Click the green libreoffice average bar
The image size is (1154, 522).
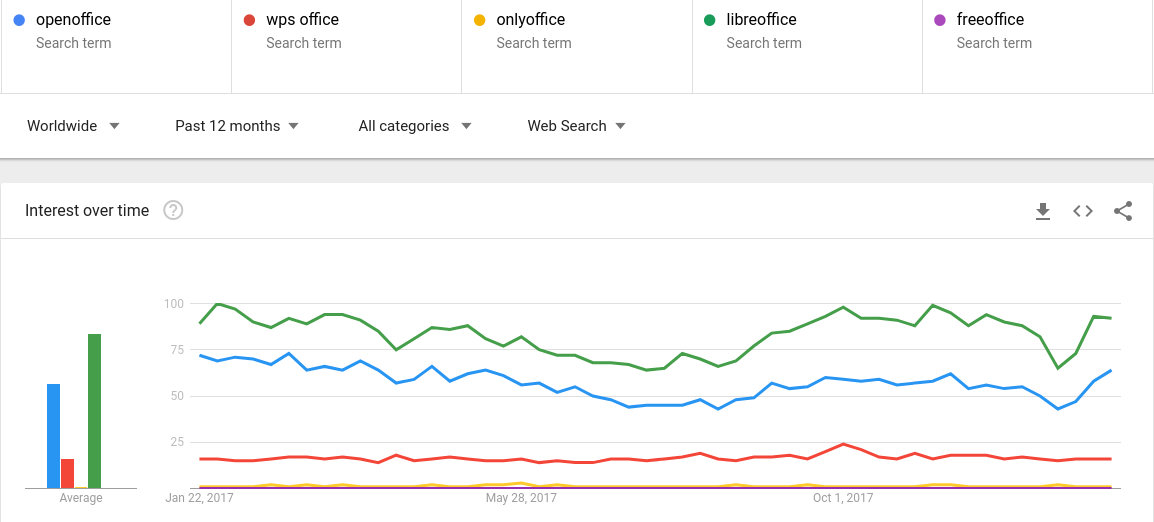pos(94,411)
